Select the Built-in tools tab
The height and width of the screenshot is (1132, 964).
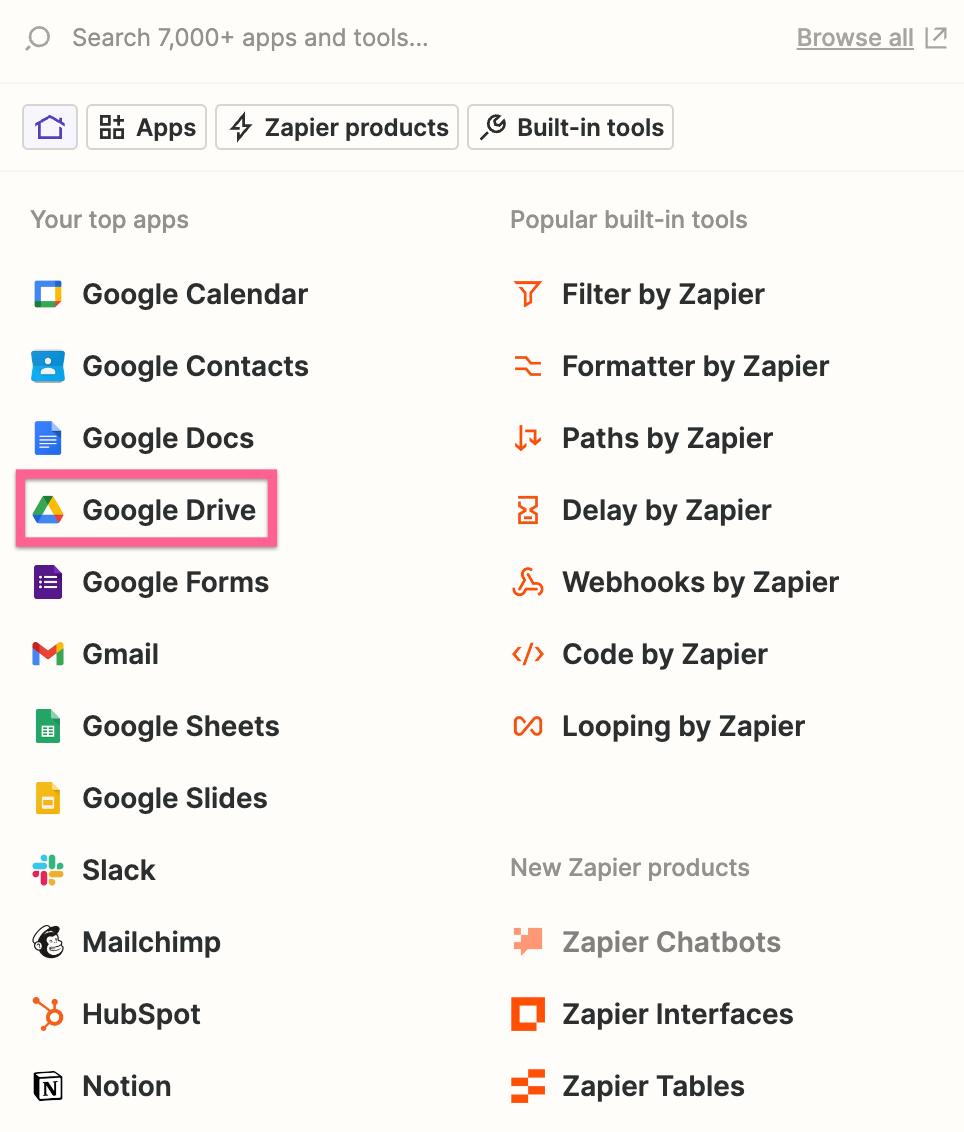click(x=570, y=127)
